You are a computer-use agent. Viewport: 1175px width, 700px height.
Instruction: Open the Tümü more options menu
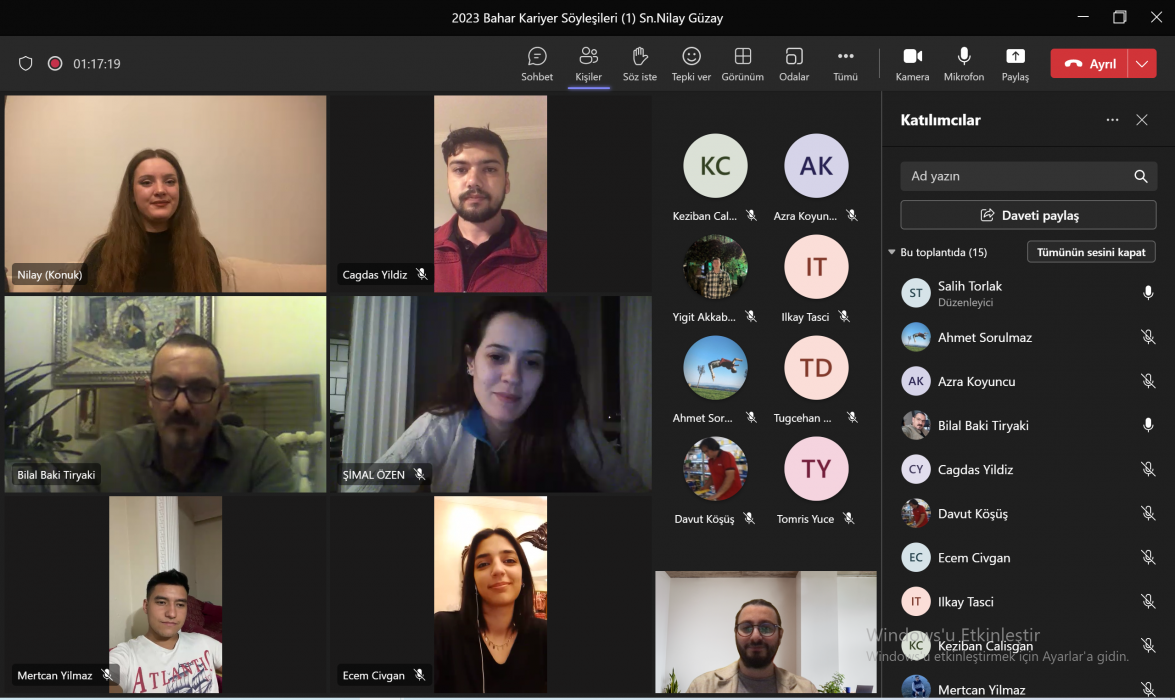coord(845,63)
